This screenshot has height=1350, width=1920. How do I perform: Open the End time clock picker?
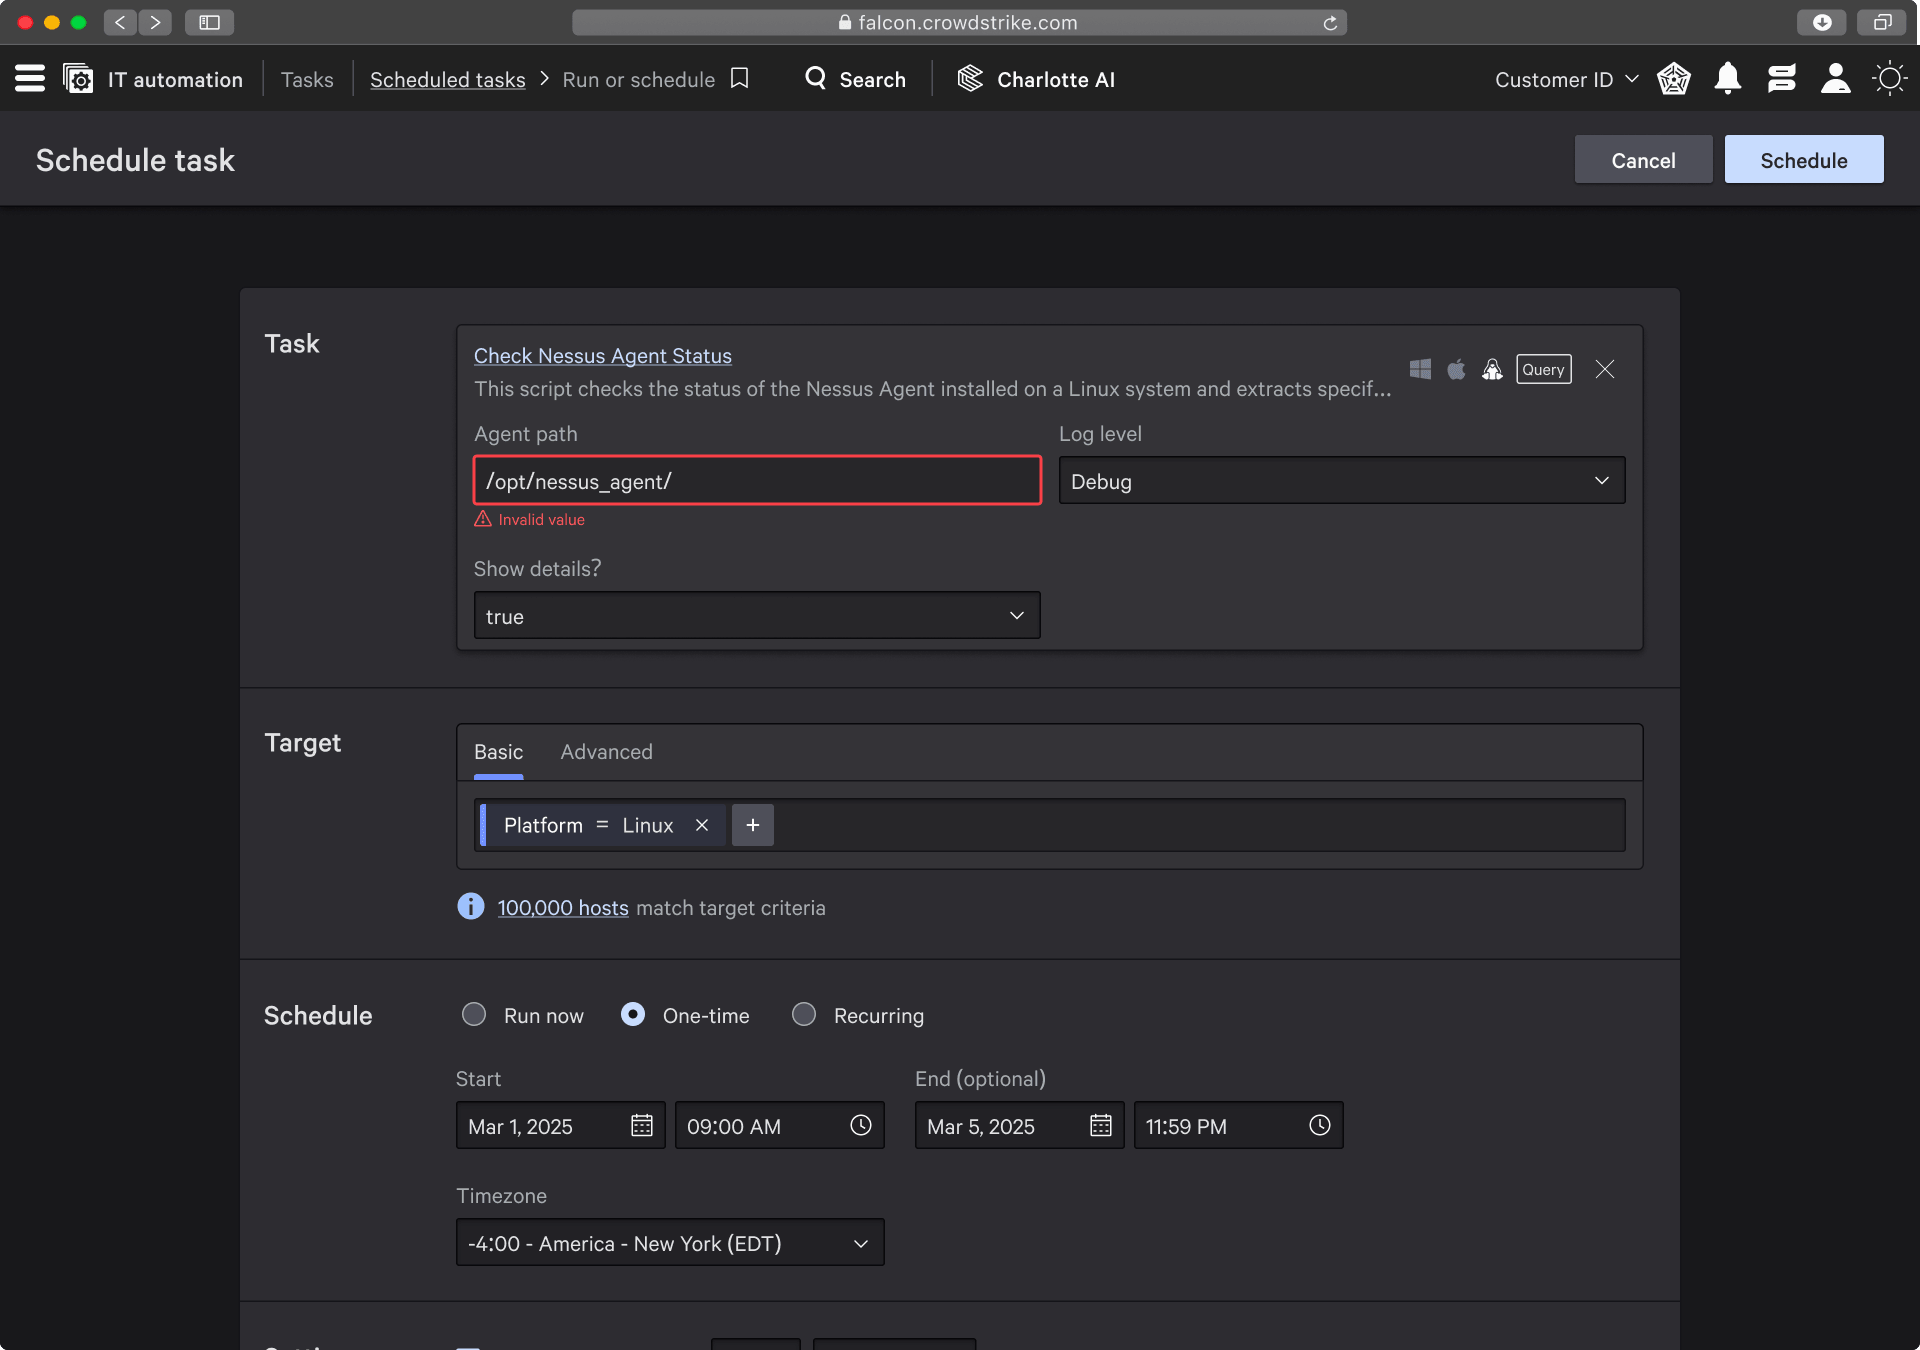[x=1320, y=1126]
